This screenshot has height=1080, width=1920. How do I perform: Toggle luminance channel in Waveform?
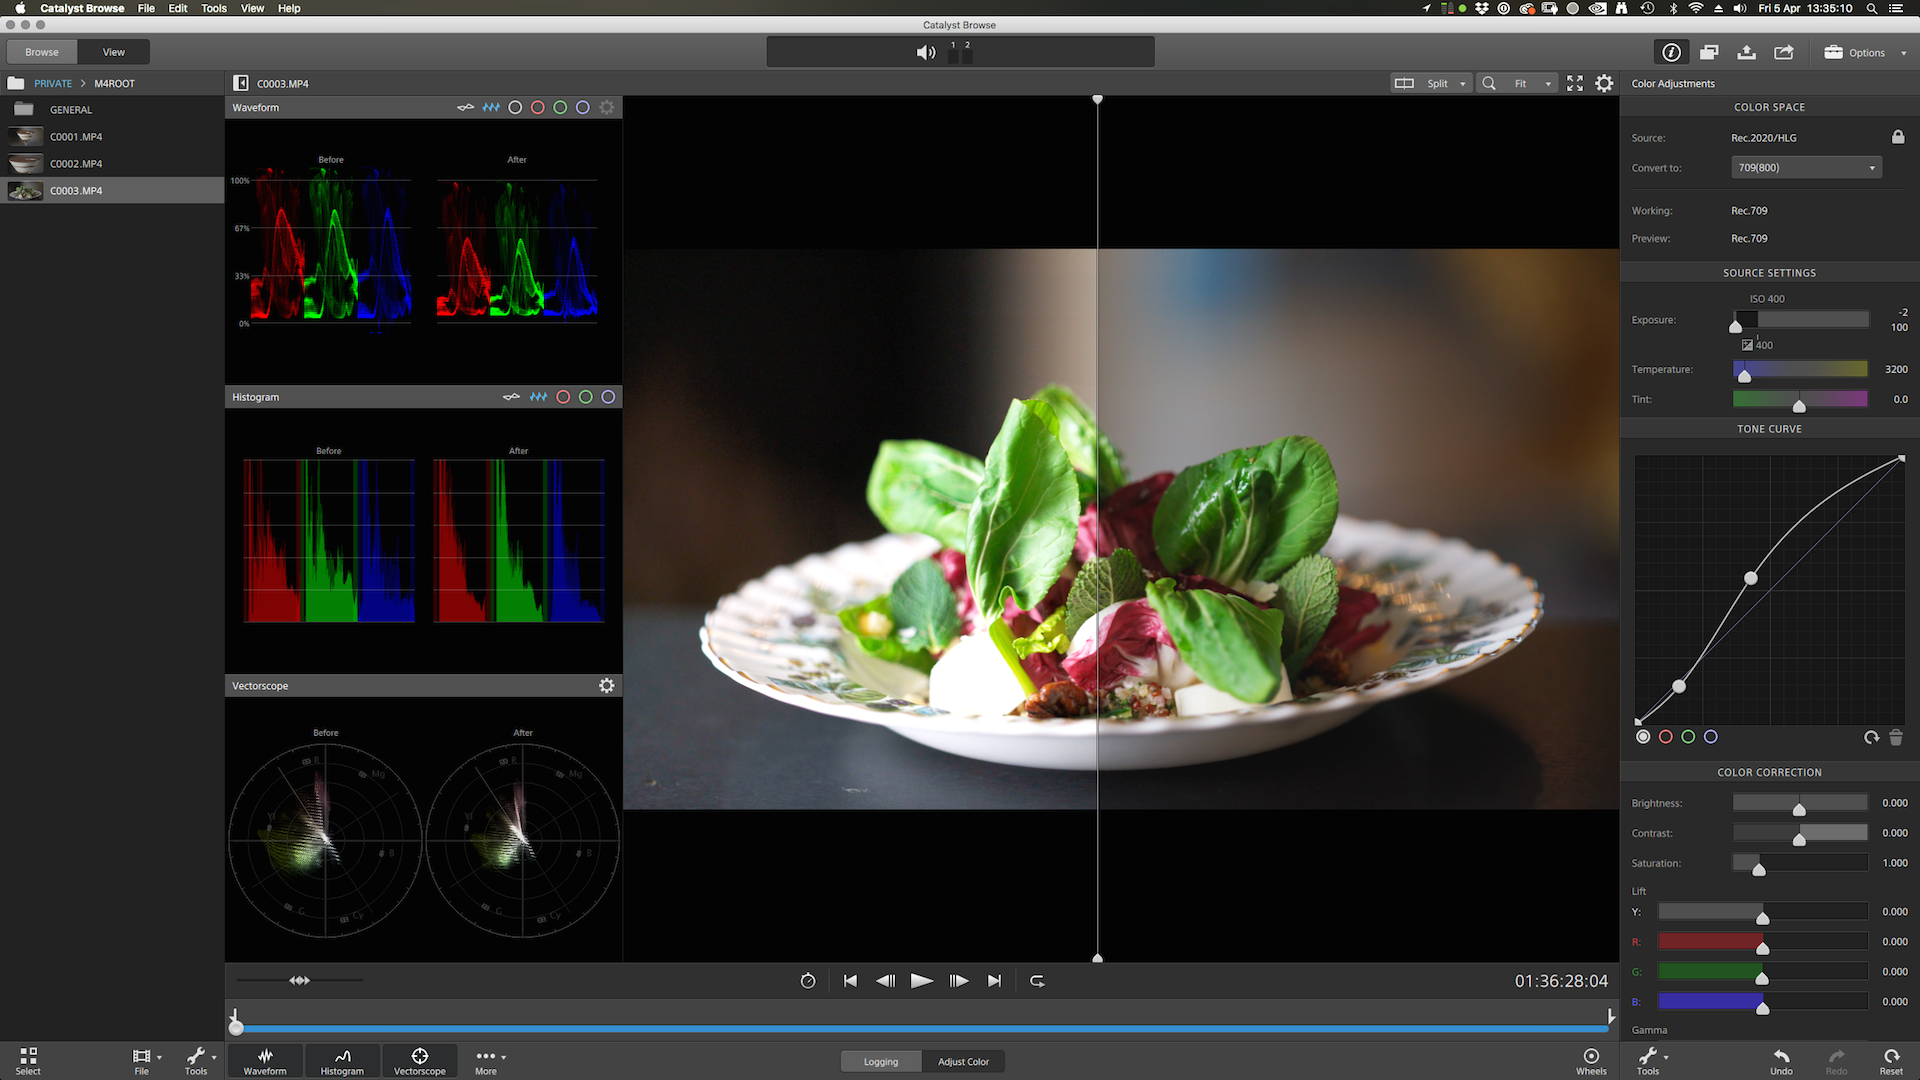(515, 107)
